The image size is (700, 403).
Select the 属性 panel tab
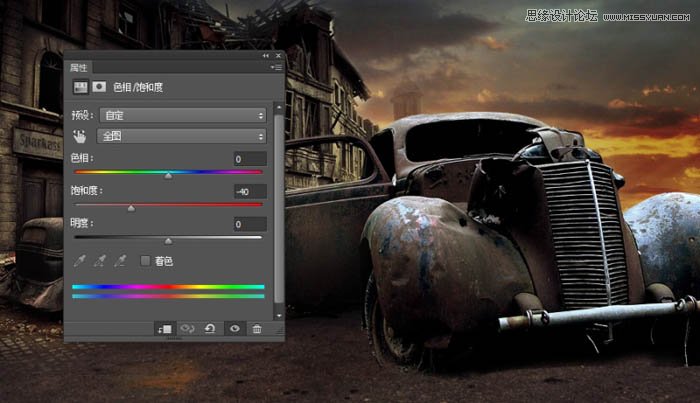pos(79,68)
